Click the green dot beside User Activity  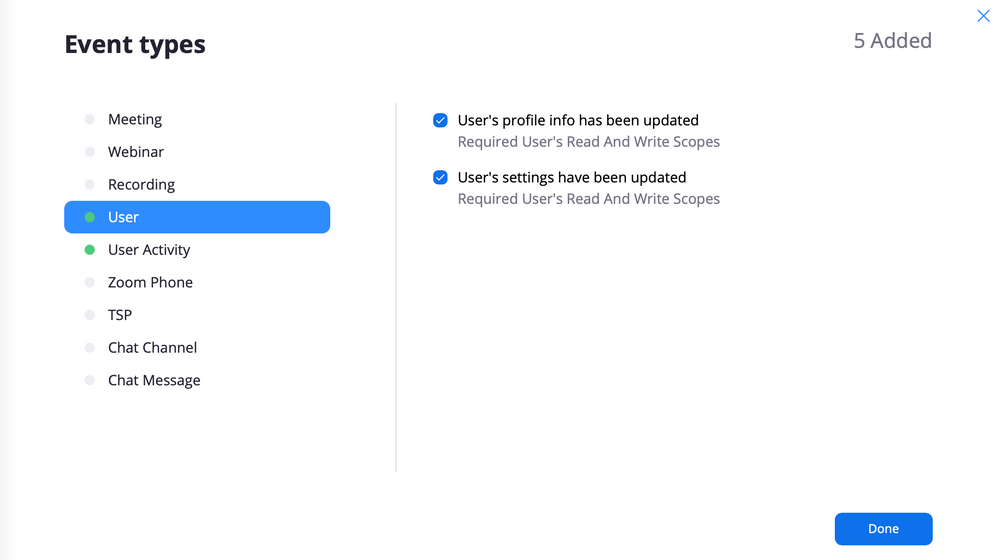(x=90, y=250)
